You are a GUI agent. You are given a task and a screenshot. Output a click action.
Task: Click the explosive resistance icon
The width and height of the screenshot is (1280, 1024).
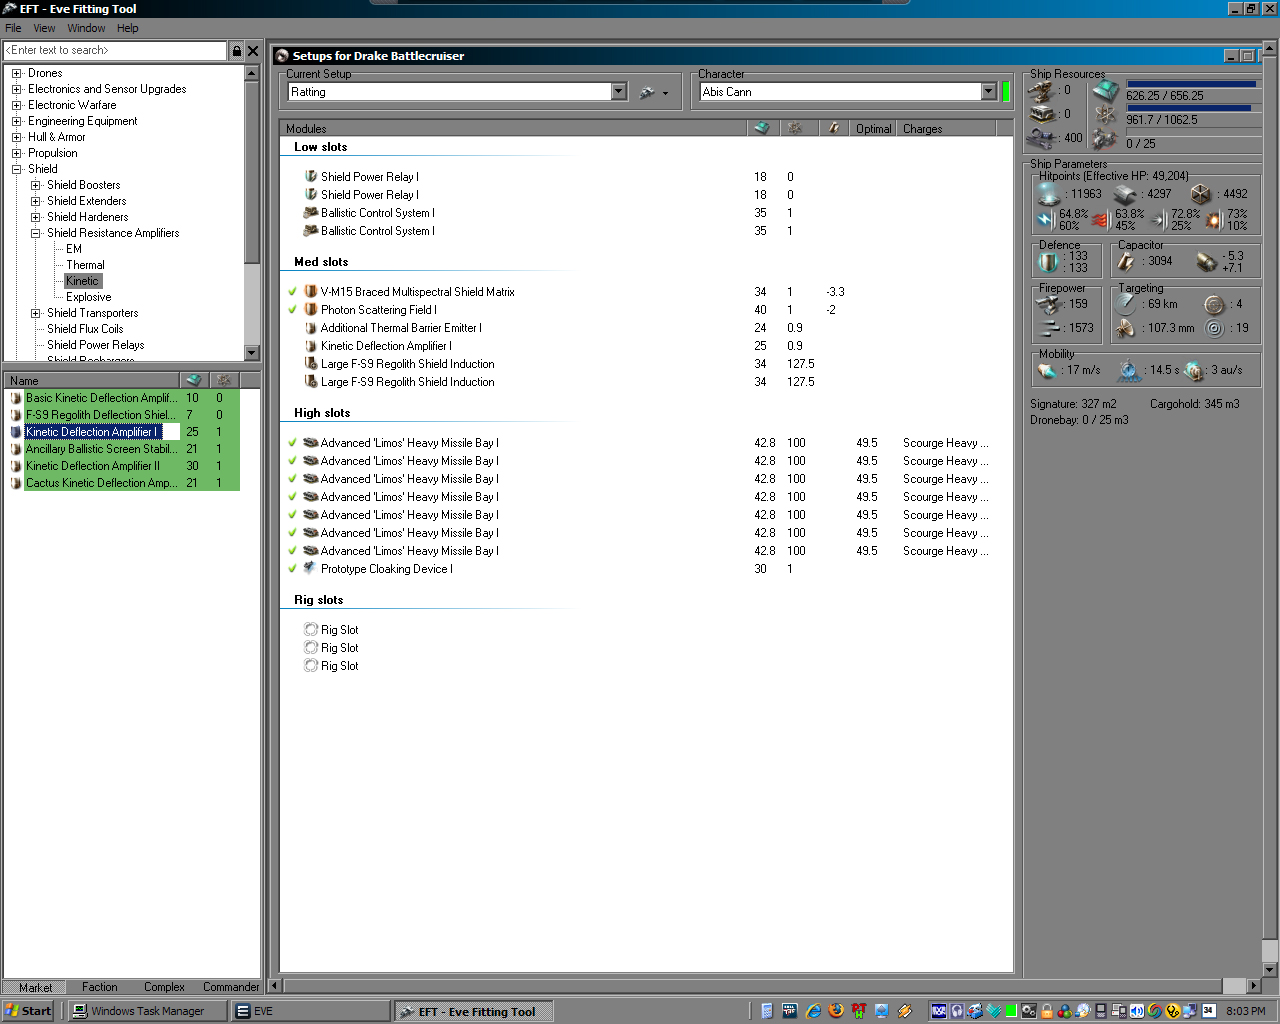[1214, 219]
